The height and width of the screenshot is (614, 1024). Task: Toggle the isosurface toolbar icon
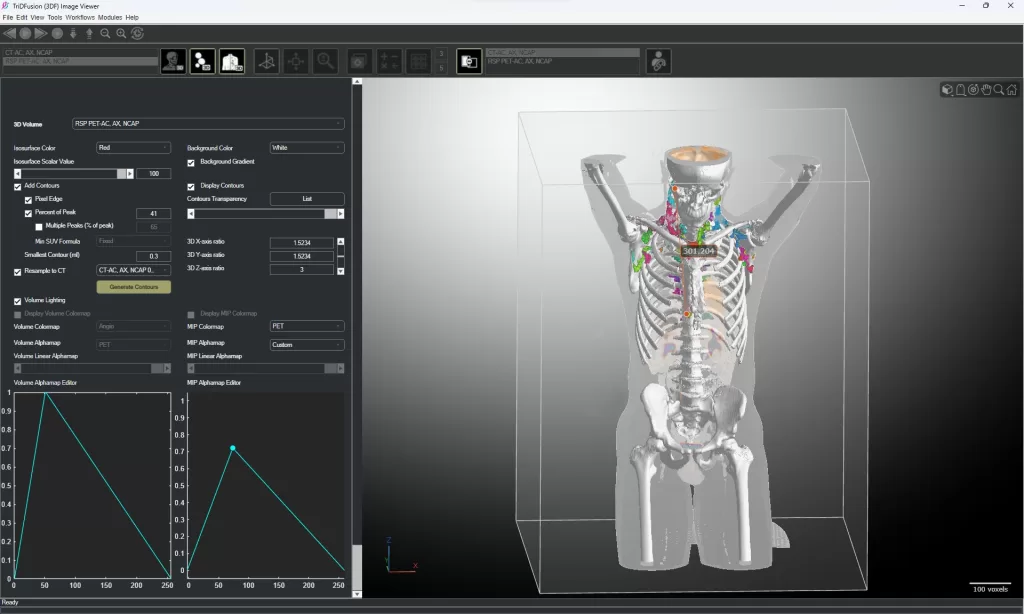pos(203,61)
